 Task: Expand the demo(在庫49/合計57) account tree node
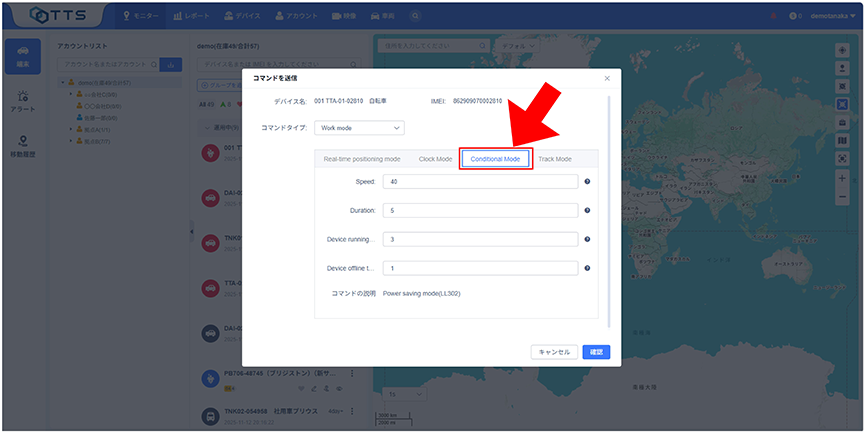coord(64,83)
